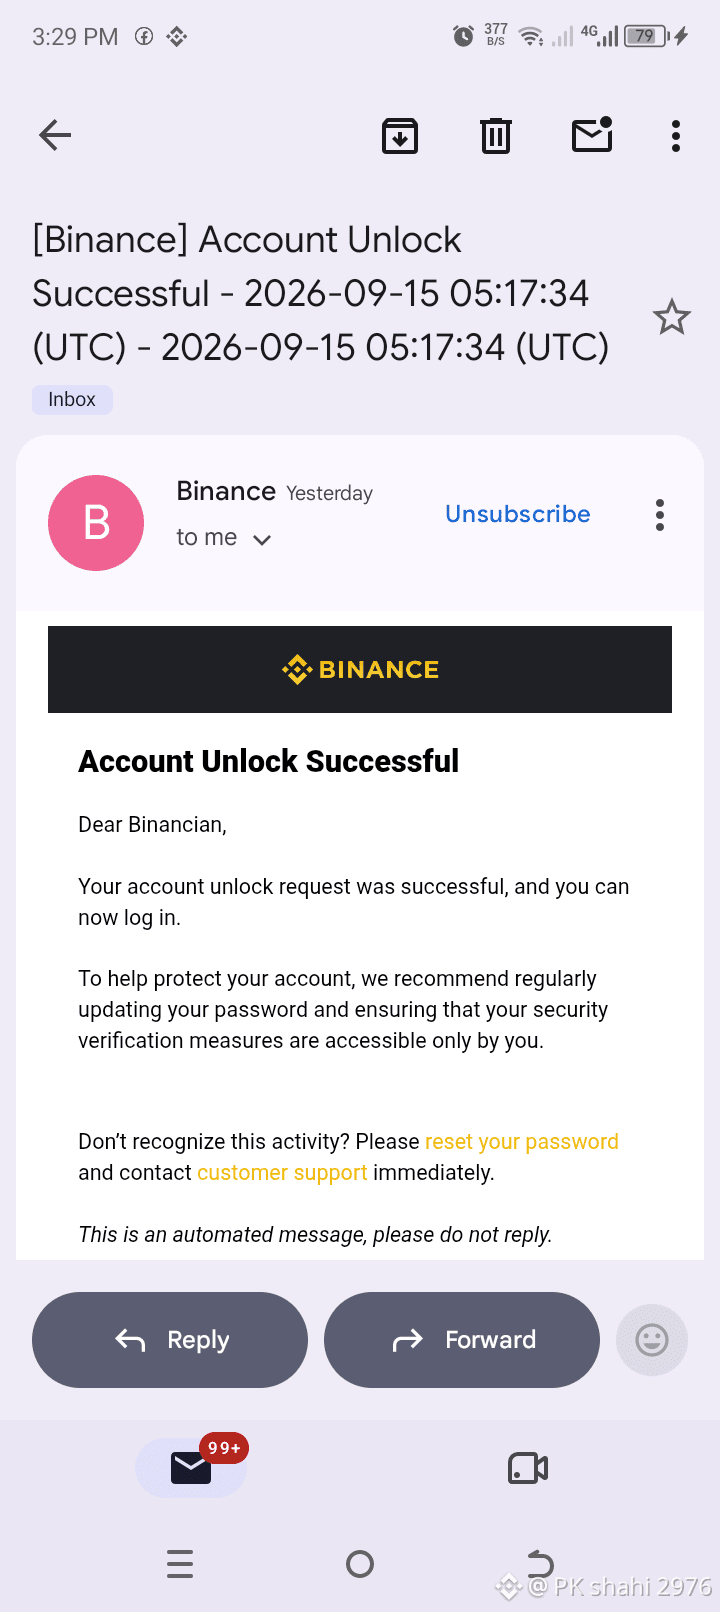Forward this email
The image size is (720, 1612).
462,1340
